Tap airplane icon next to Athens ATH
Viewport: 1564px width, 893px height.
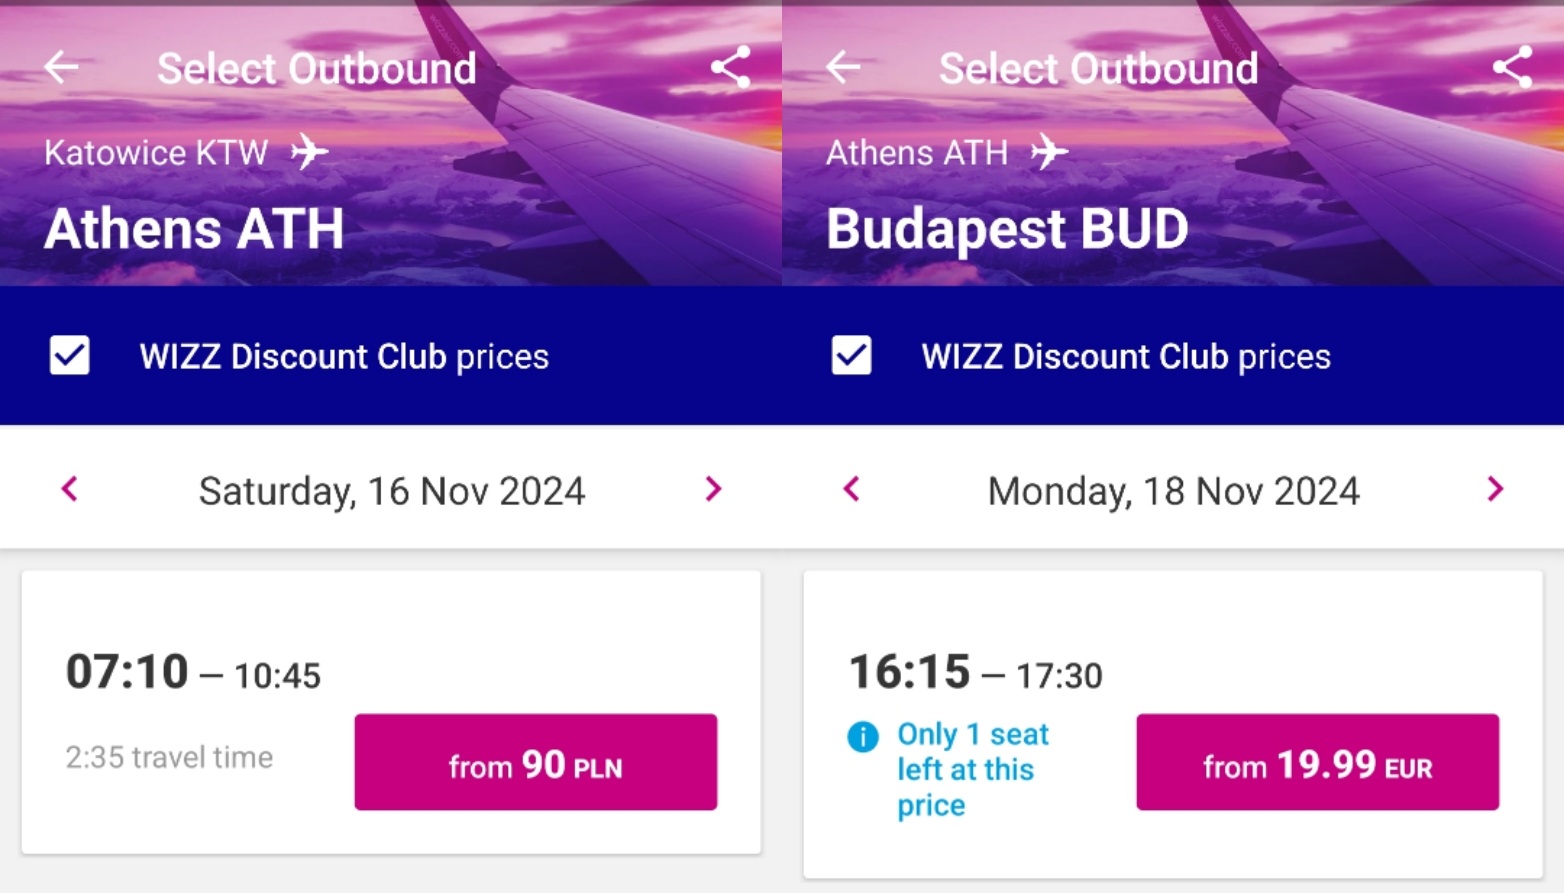pyautogui.click(x=1049, y=152)
